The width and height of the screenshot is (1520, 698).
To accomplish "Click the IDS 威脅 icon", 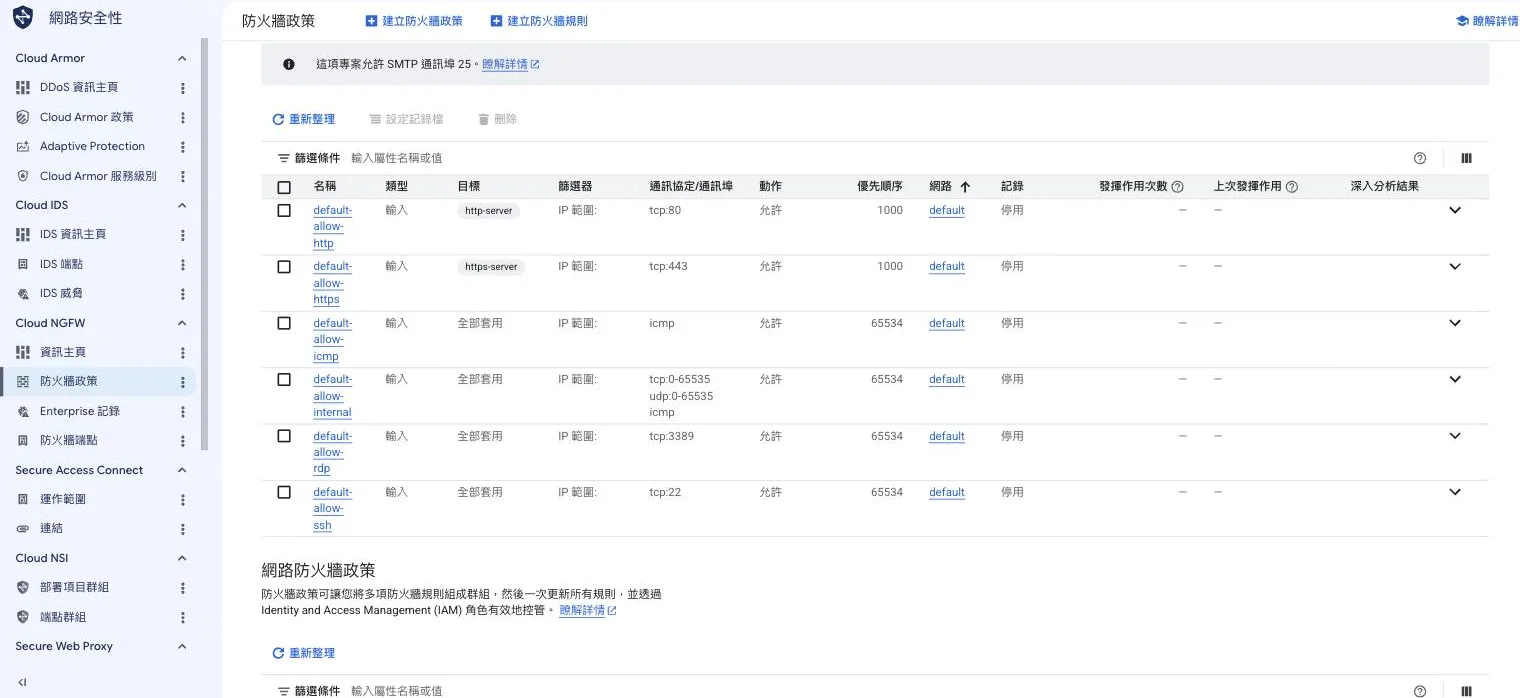I will coord(23,294).
